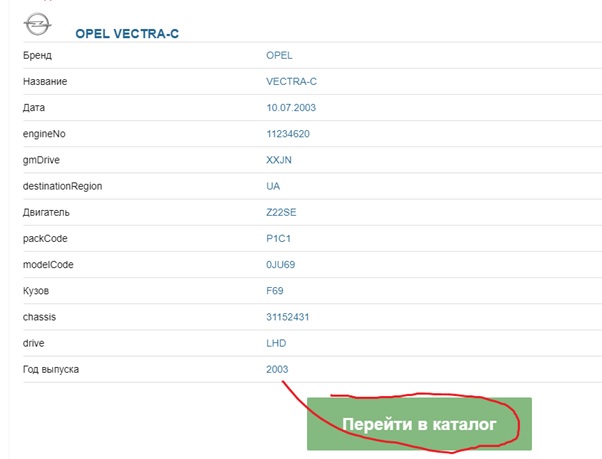Select engine code Z22SE
The height and width of the screenshot is (459, 602).
(283, 212)
